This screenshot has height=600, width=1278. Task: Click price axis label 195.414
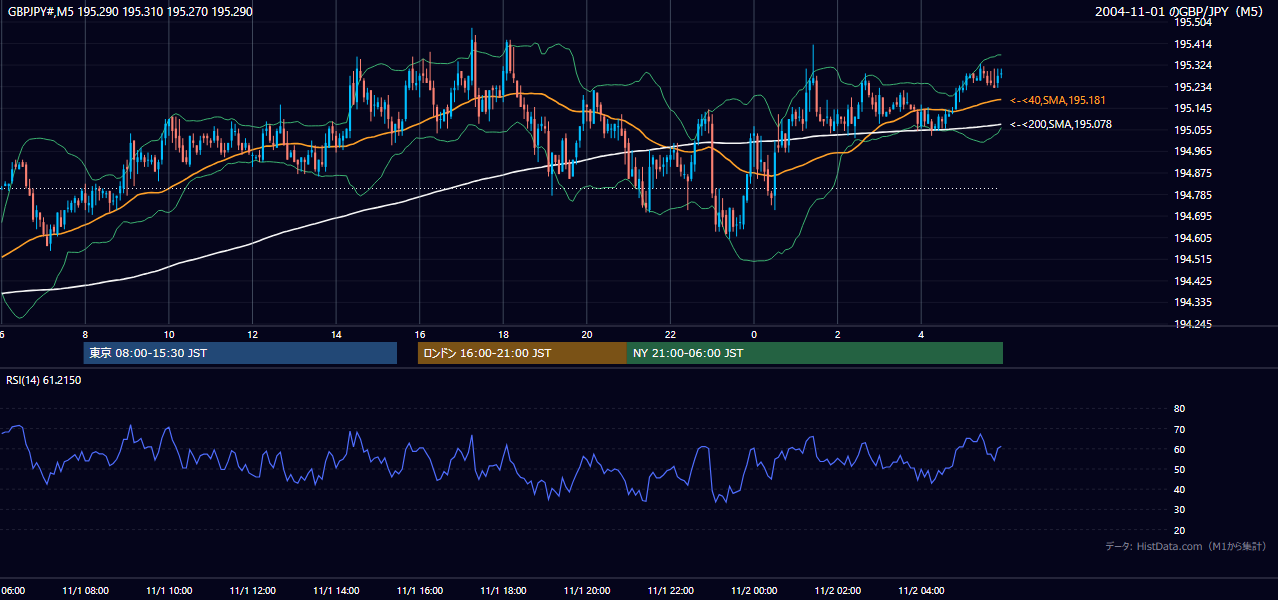pyautogui.click(x=1193, y=44)
